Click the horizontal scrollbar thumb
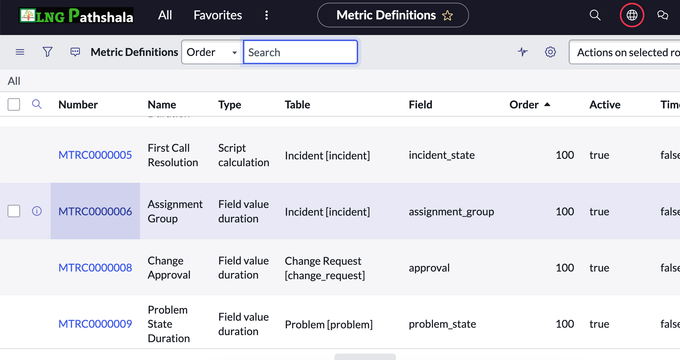This screenshot has height=360, width=680. tap(365, 357)
